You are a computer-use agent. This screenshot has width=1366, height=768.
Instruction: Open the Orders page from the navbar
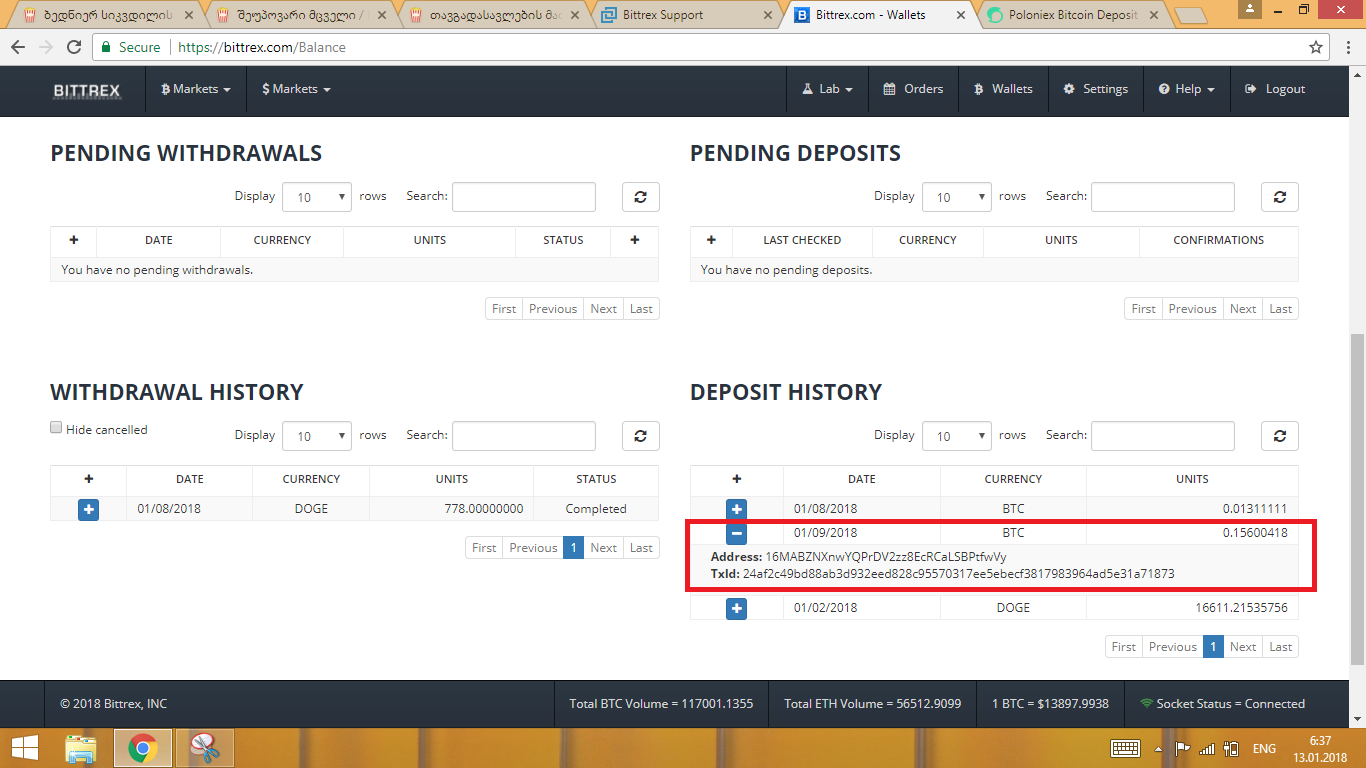point(914,89)
